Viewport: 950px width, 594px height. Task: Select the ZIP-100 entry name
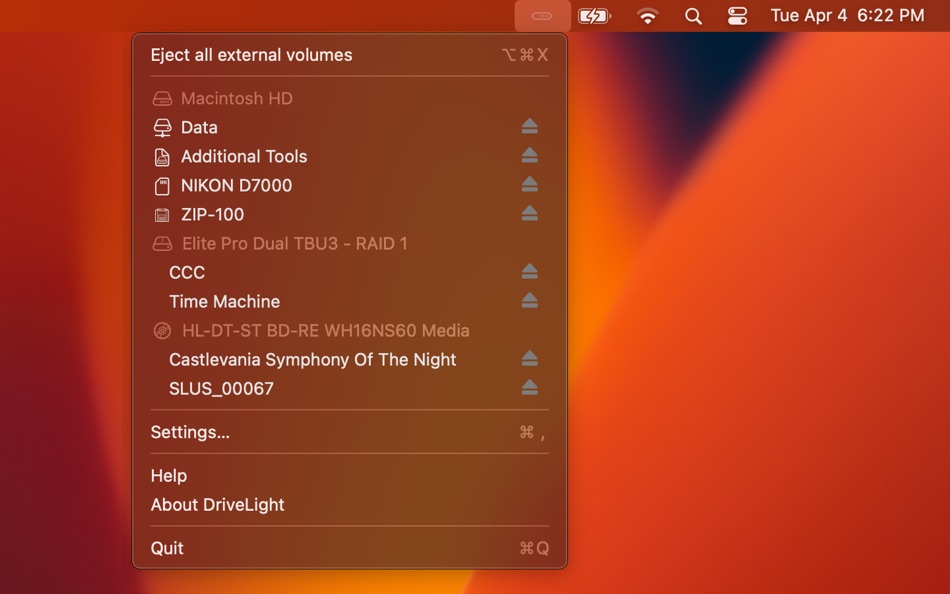(x=213, y=215)
